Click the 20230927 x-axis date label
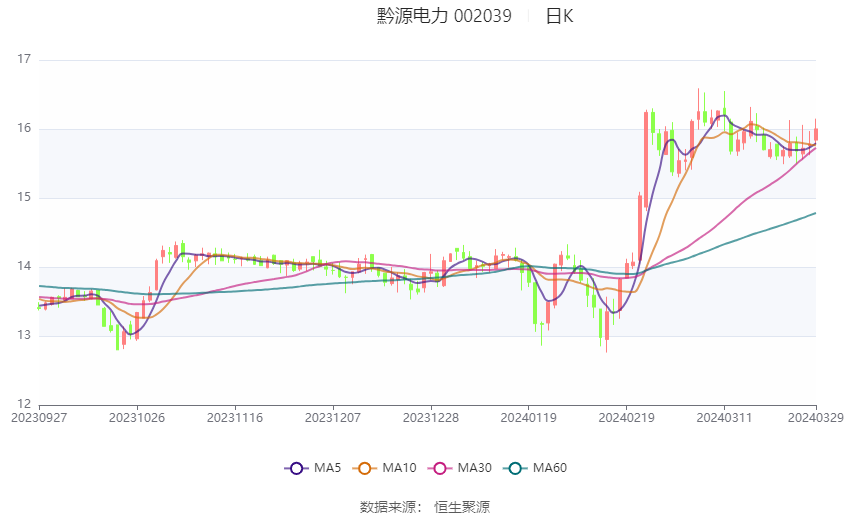 click(39, 418)
